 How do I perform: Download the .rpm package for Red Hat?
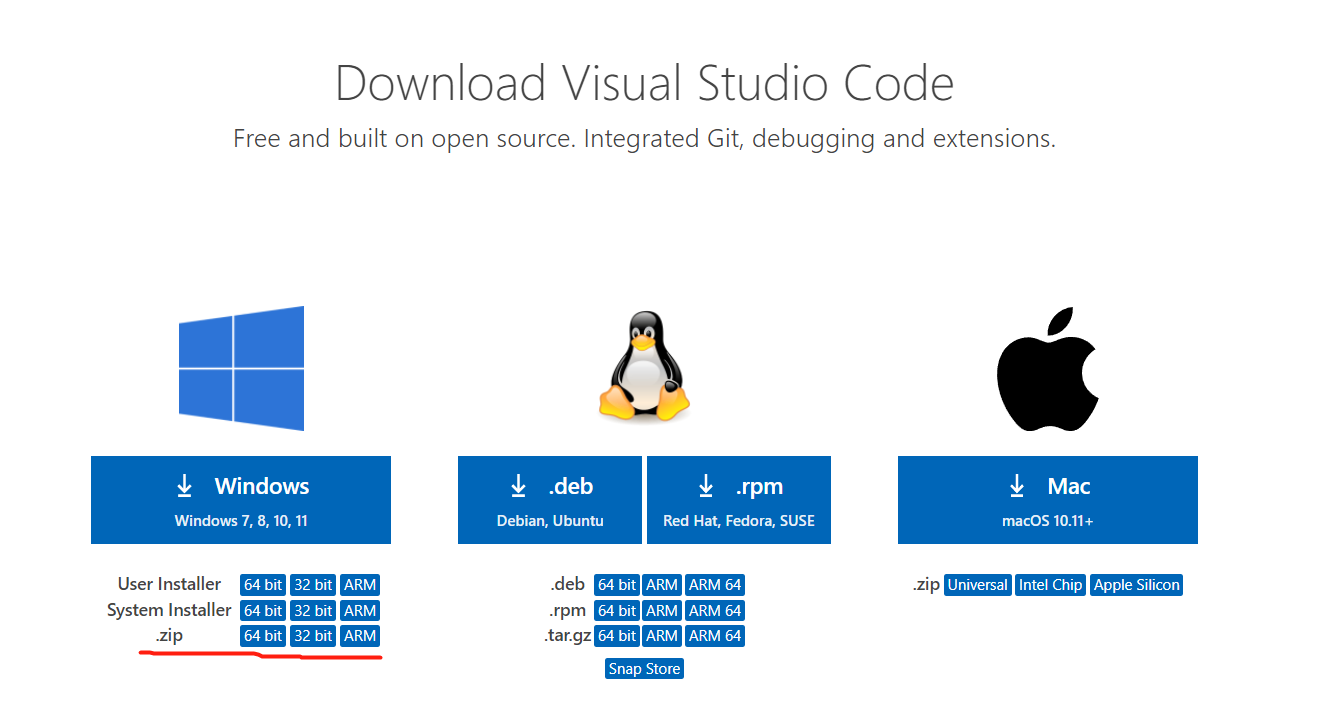pyautogui.click(x=739, y=500)
